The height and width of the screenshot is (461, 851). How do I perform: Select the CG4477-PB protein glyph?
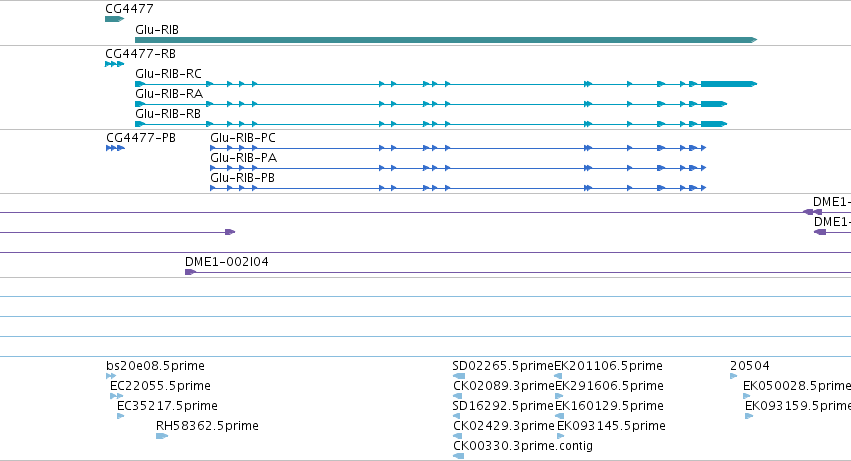(116, 148)
